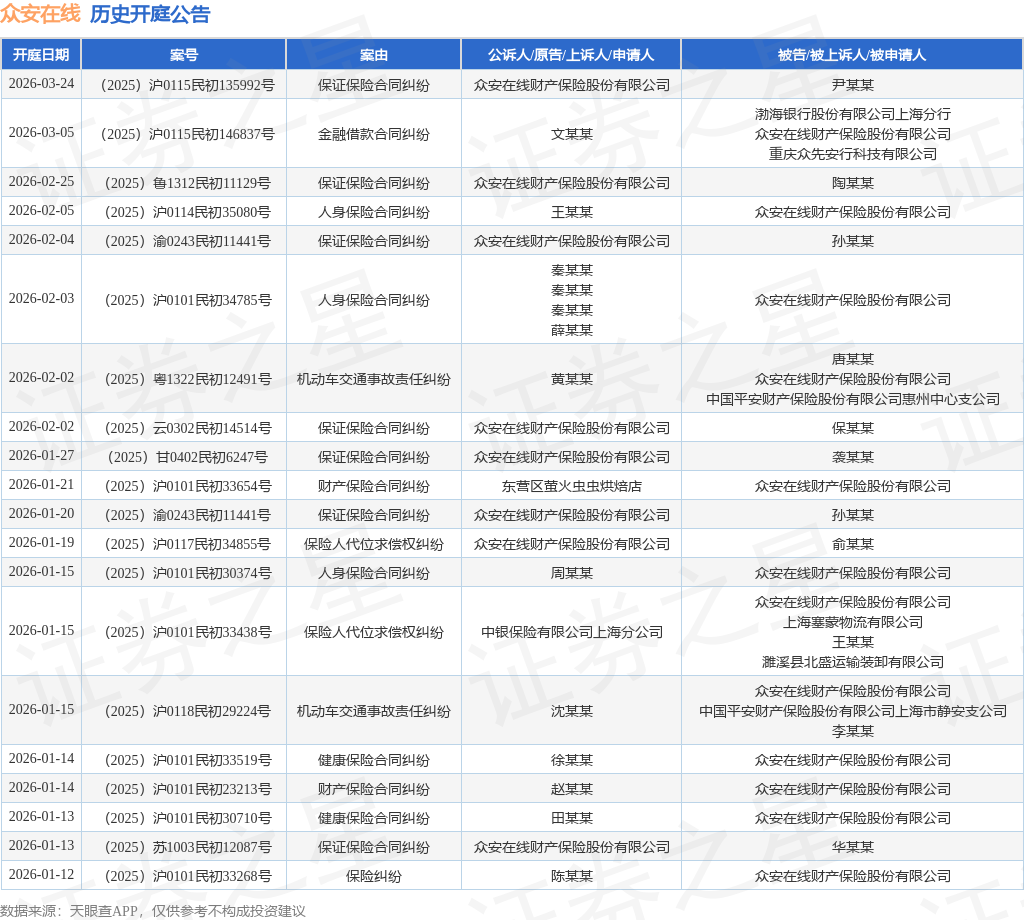Select the date 2026-01-27

click(41, 455)
